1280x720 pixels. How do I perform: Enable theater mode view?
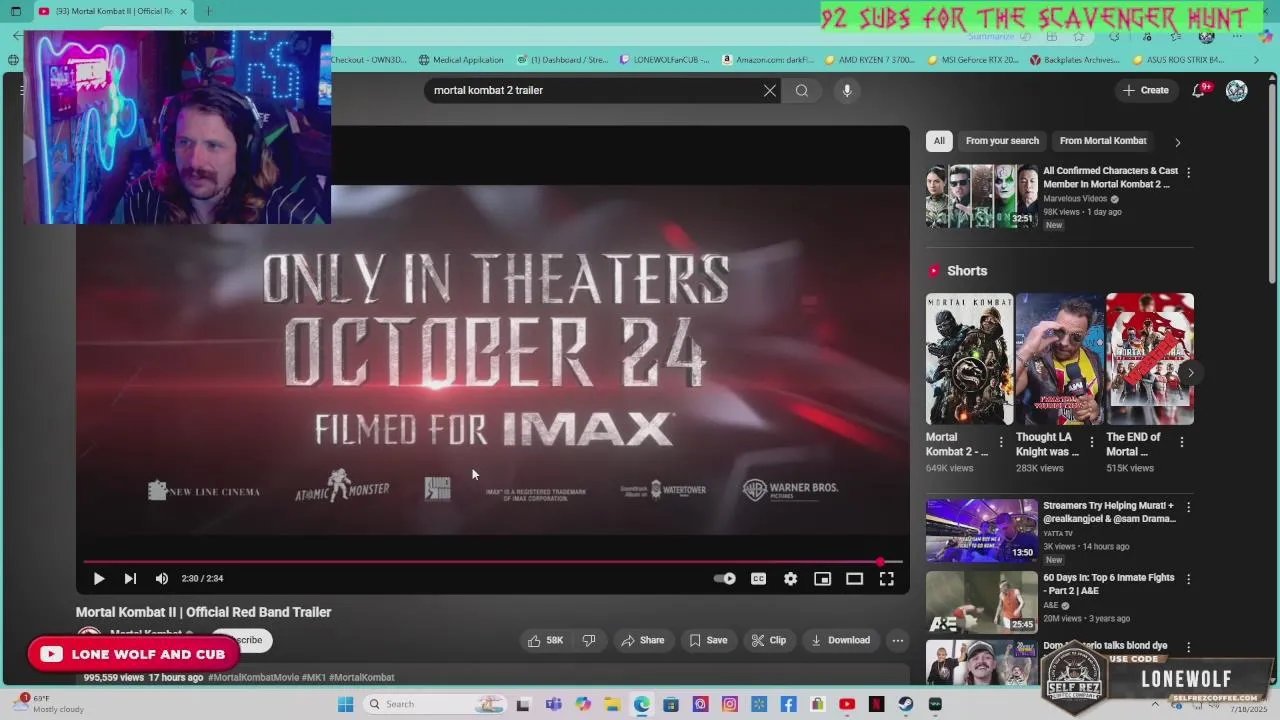pos(854,578)
